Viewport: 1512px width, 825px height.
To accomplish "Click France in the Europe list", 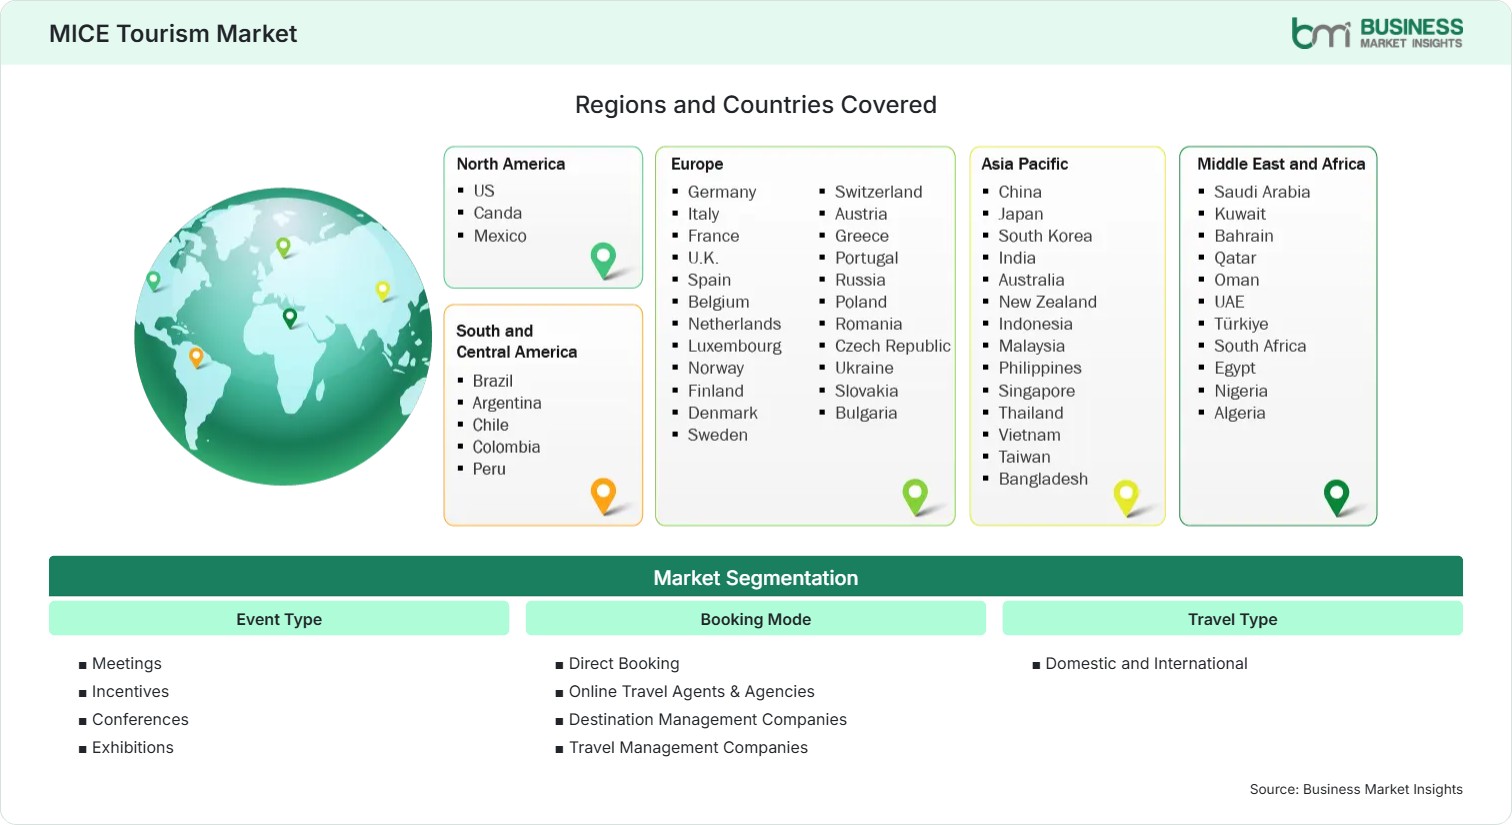I will 714,236.
